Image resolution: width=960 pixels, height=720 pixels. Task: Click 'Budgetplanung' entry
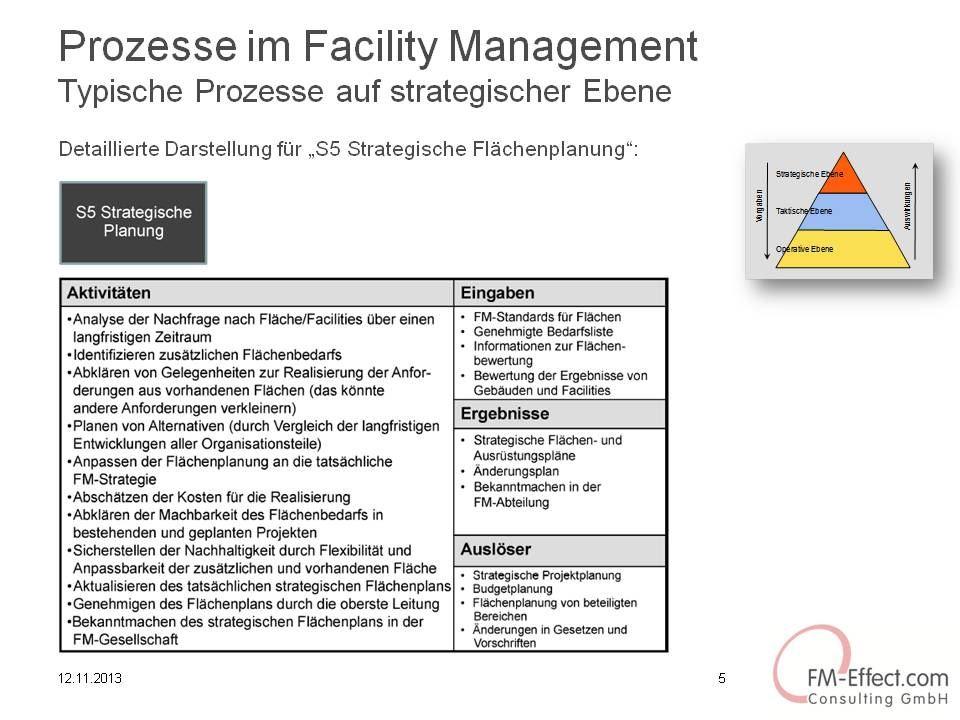point(507,589)
